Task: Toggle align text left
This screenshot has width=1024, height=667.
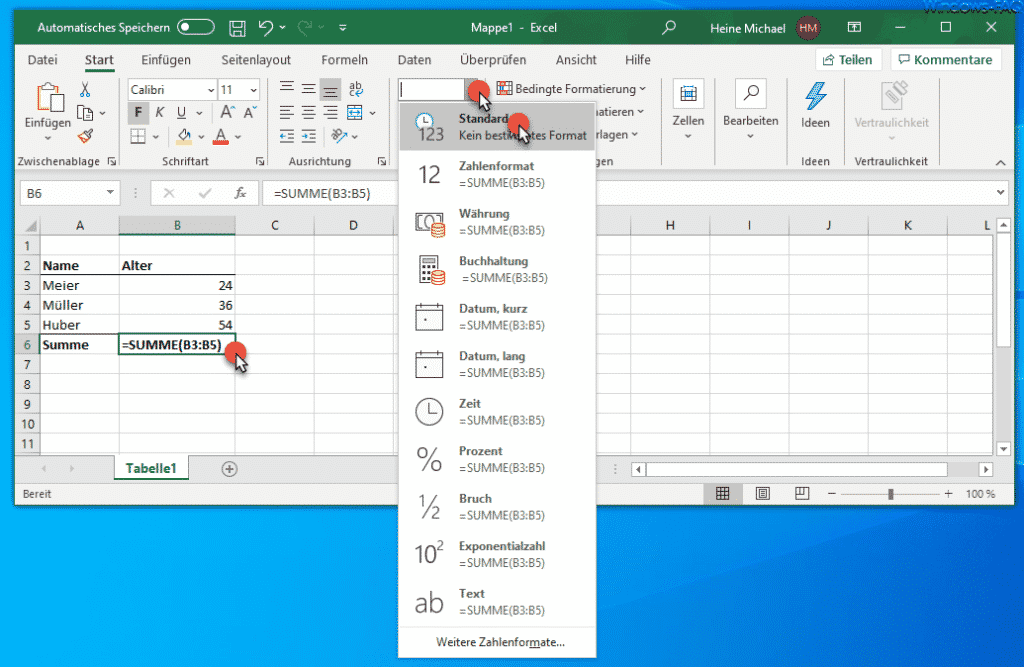Action: tap(287, 112)
